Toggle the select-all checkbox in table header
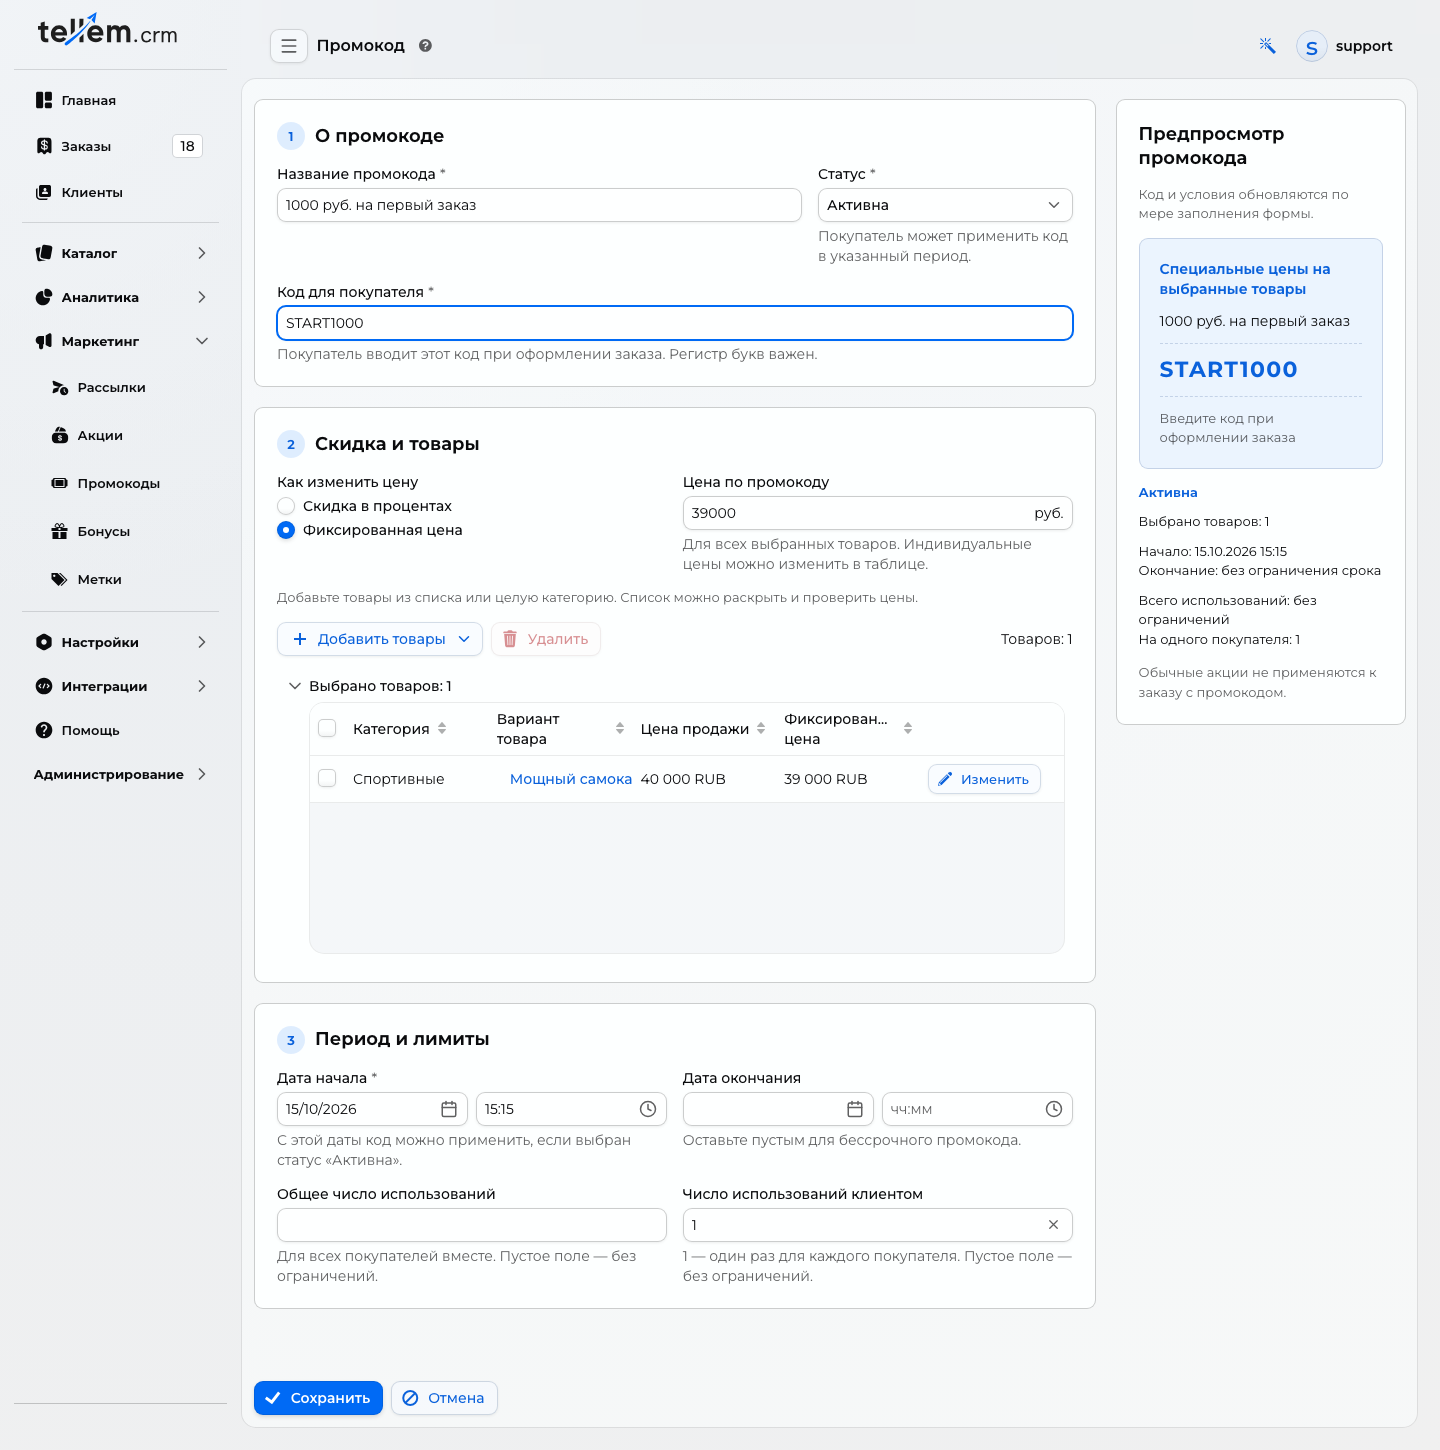Image resolution: width=1440 pixels, height=1450 pixels. [x=327, y=728]
